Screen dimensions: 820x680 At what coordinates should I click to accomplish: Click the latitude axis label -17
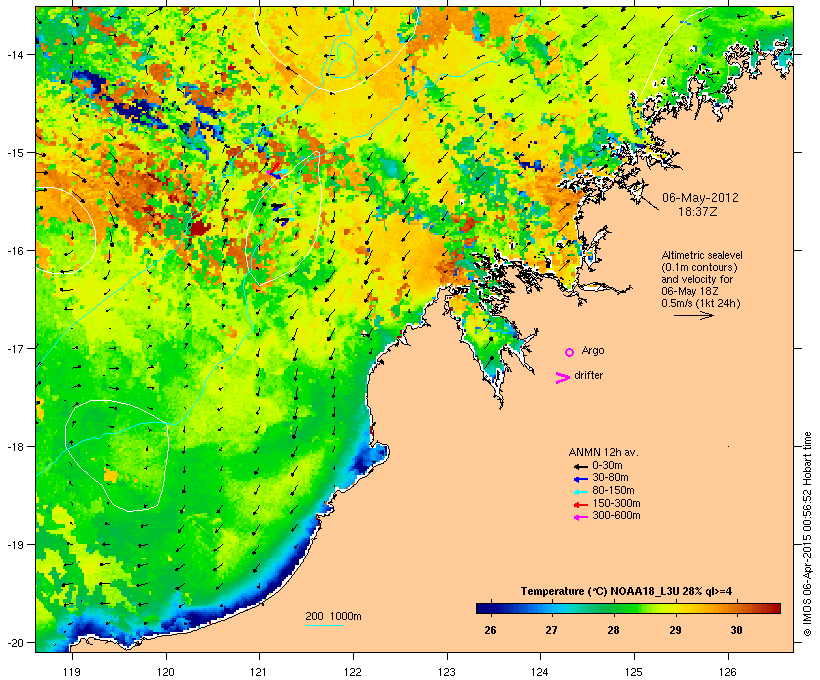[x=14, y=348]
